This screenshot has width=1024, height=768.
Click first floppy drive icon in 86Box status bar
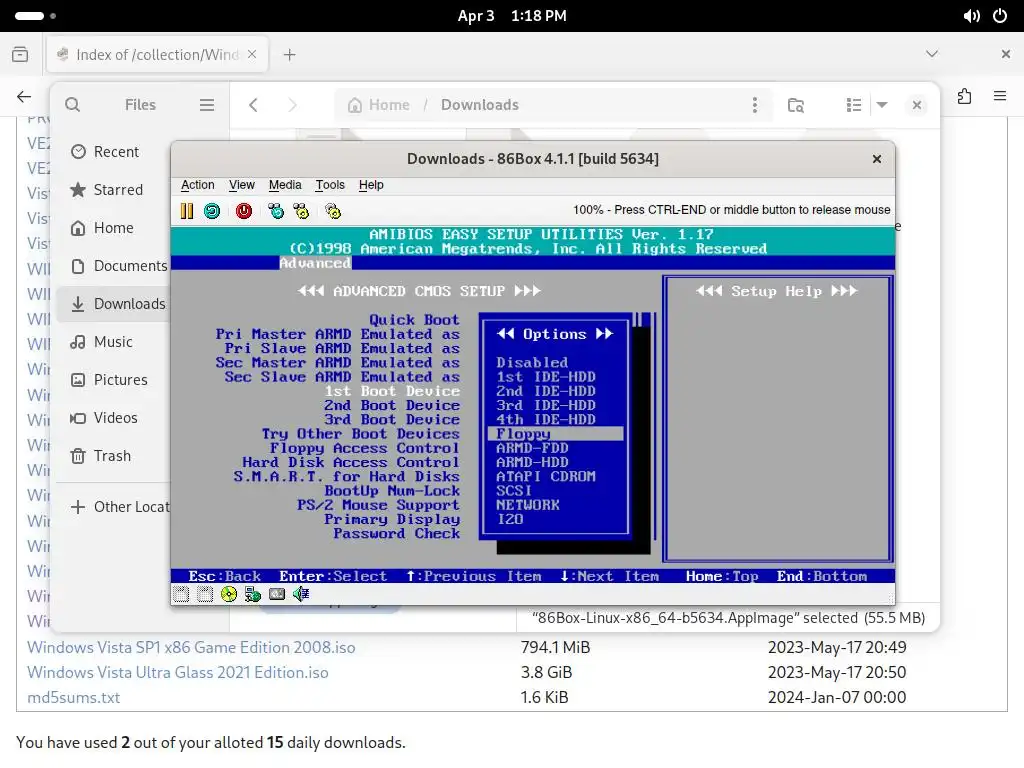click(181, 594)
